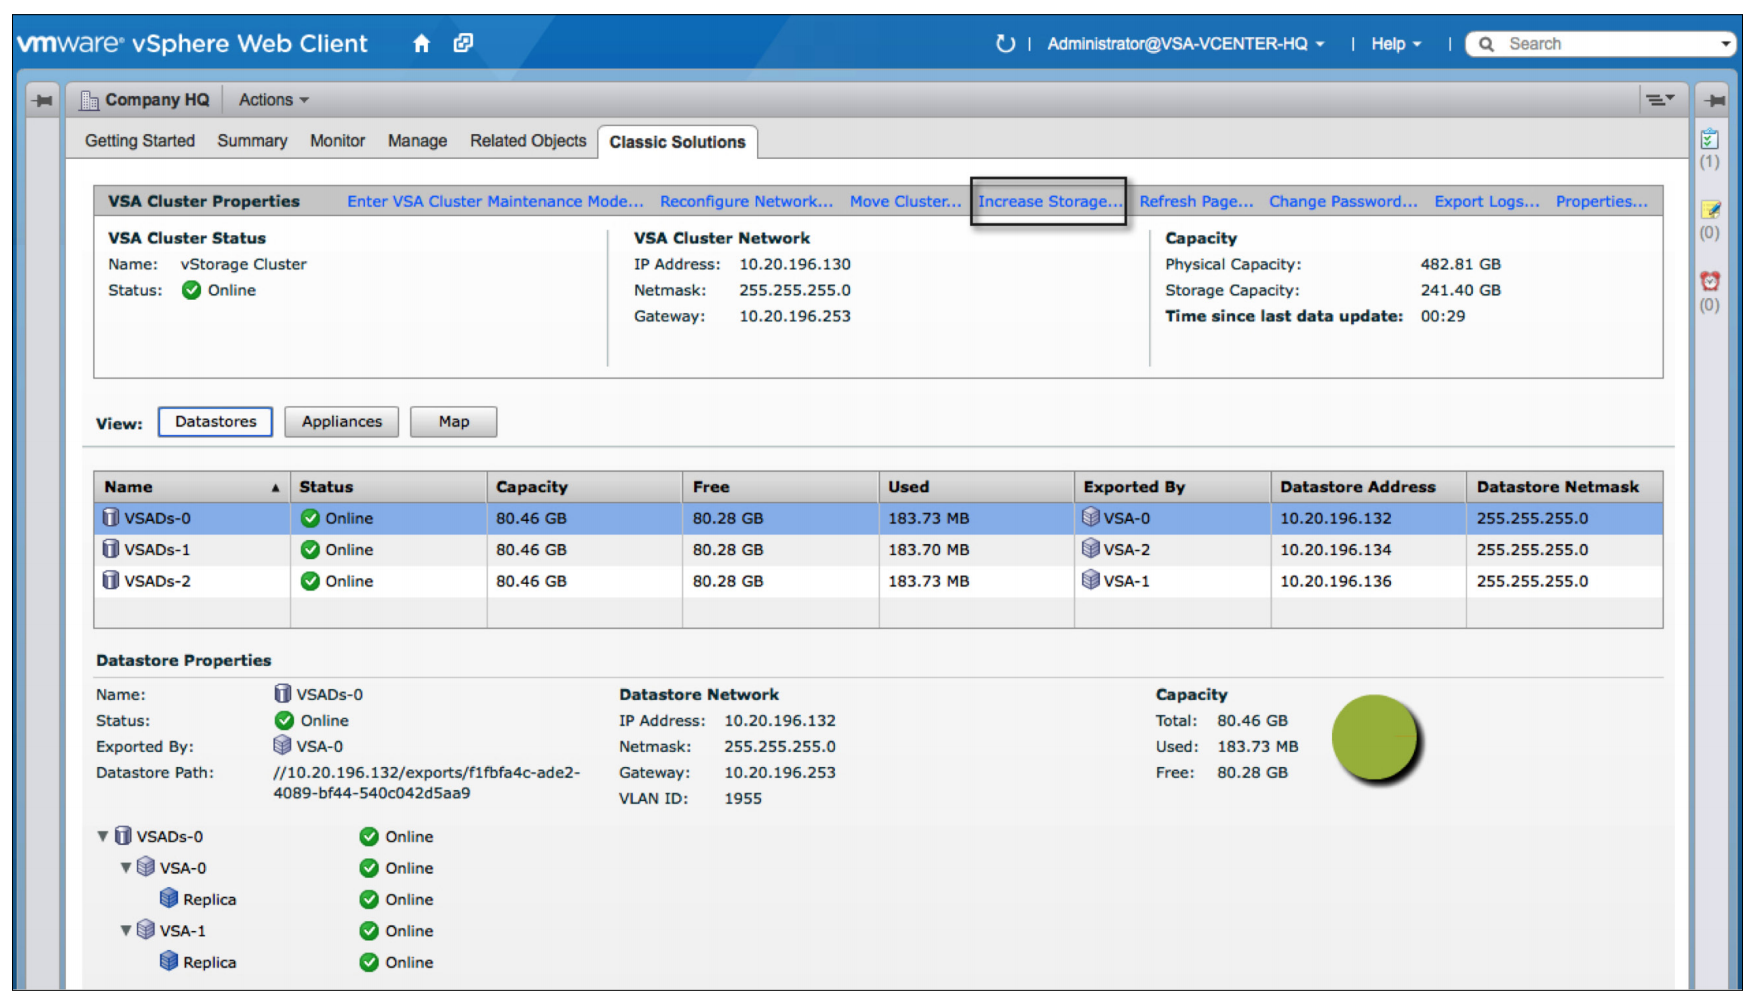Switch to the Monitor tab
Viewport: 1758px width, 1000px height.
click(x=337, y=141)
